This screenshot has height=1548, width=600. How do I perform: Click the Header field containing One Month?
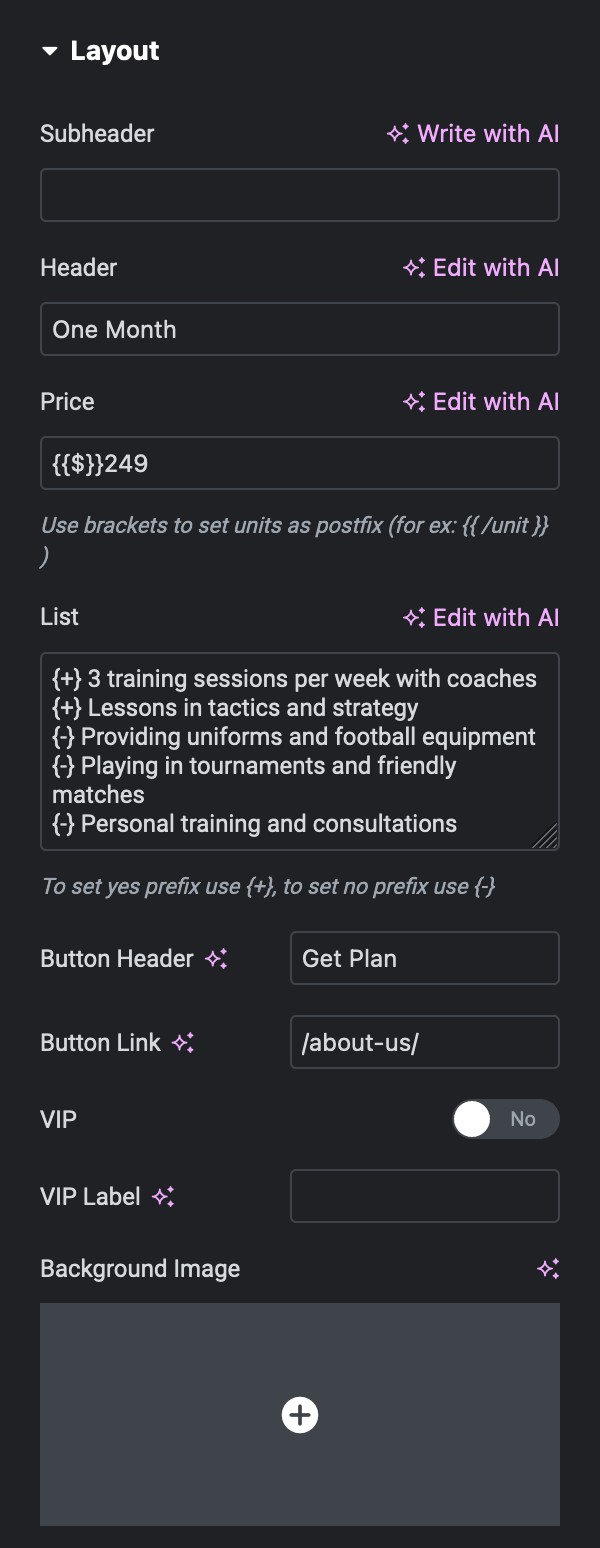point(300,329)
